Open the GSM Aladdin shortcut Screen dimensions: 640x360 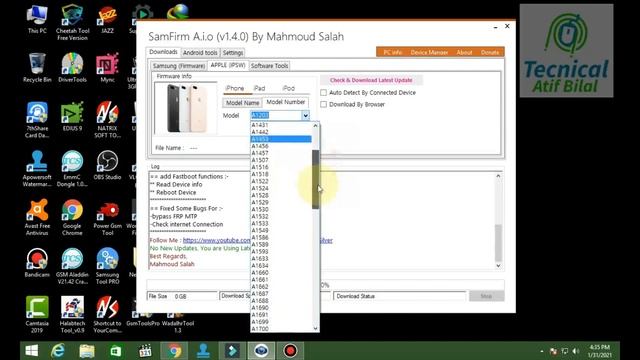pos(72,266)
